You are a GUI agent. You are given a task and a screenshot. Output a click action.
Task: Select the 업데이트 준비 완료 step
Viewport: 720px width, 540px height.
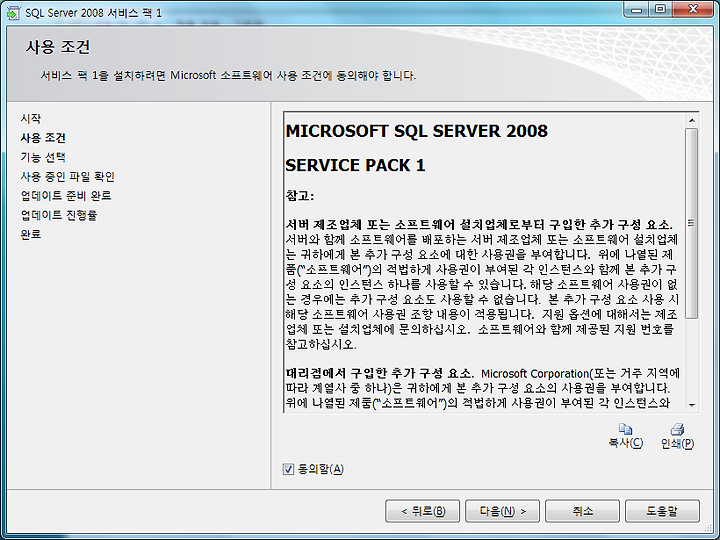pos(66,196)
